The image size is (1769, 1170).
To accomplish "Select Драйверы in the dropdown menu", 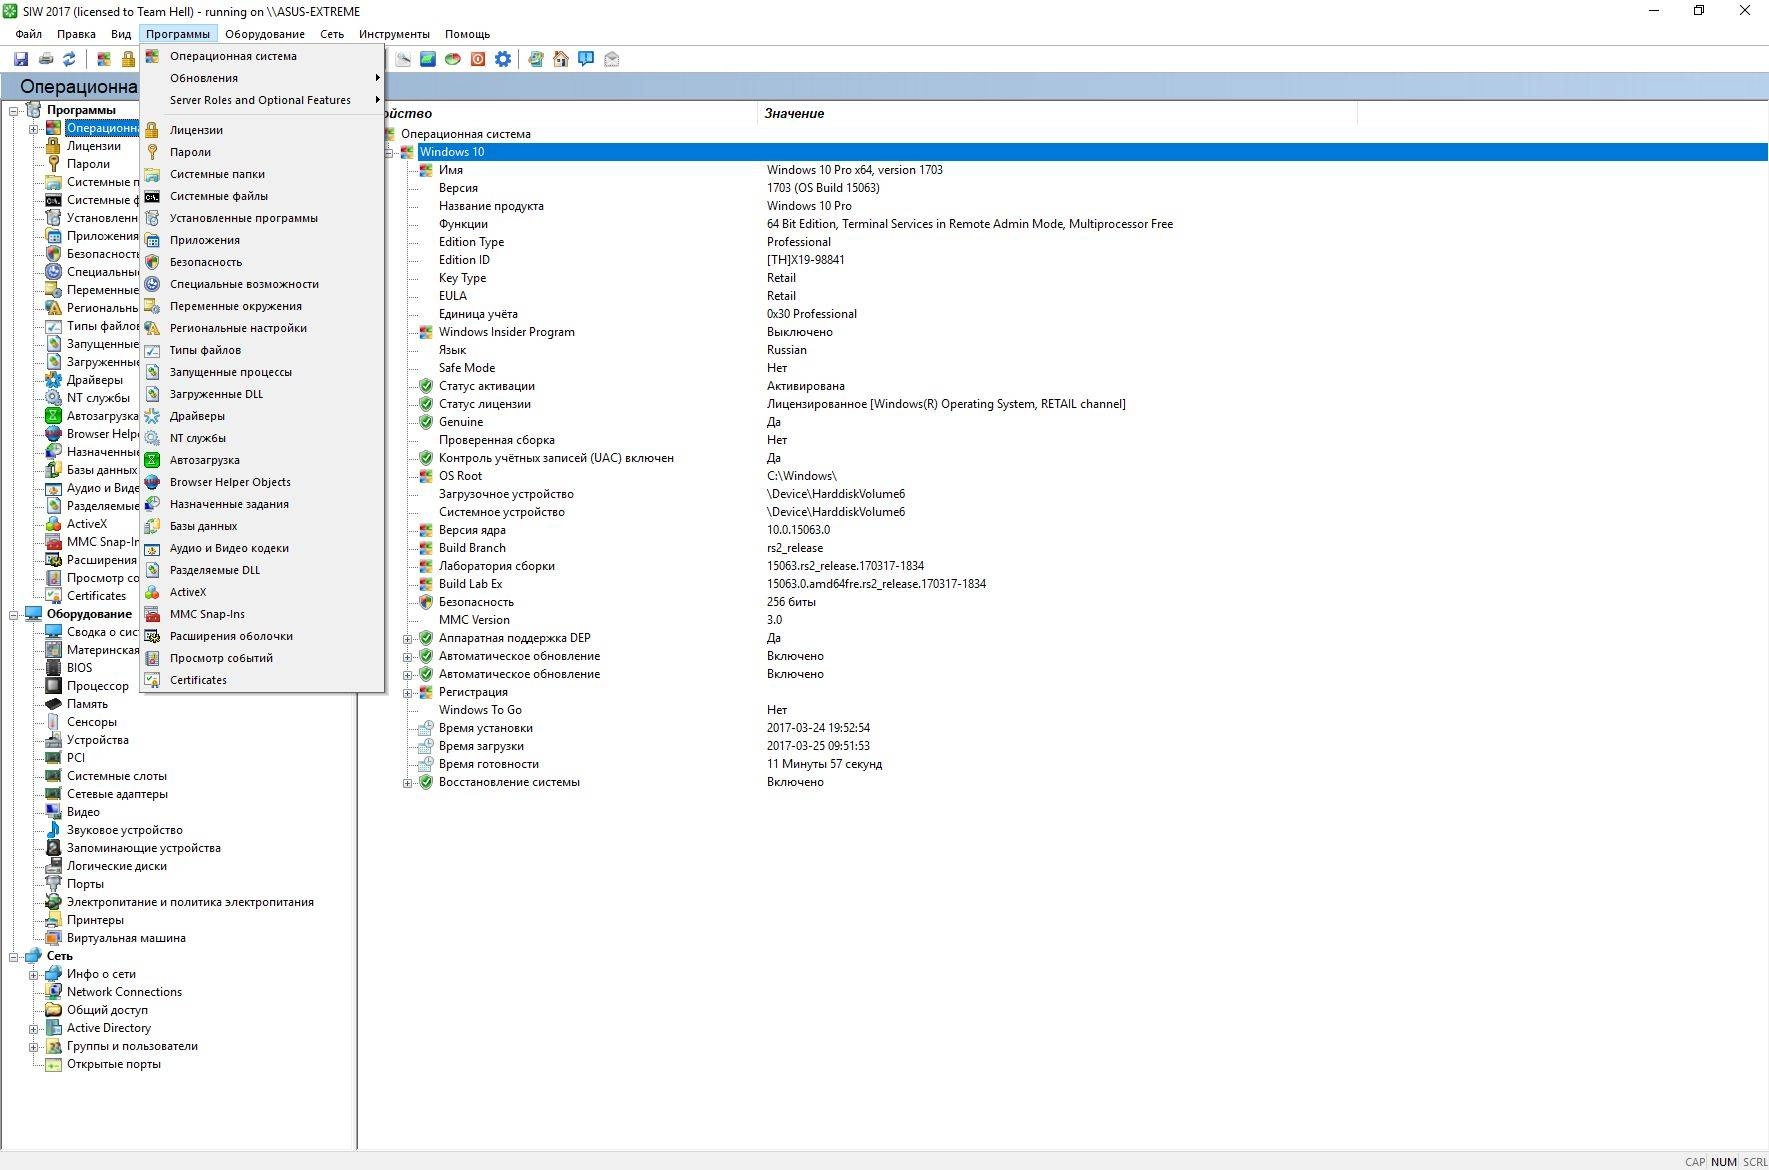I will 262,416.
